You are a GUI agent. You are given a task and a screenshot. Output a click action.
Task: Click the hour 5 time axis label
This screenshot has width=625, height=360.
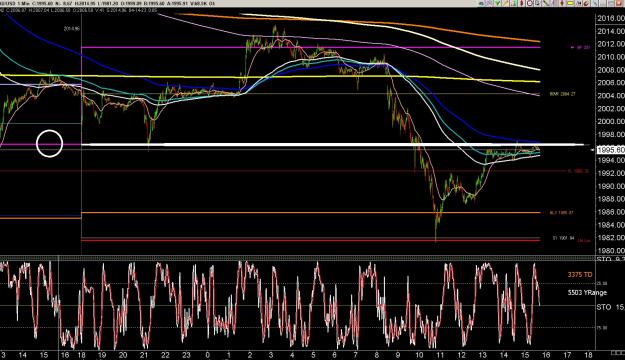point(313,355)
